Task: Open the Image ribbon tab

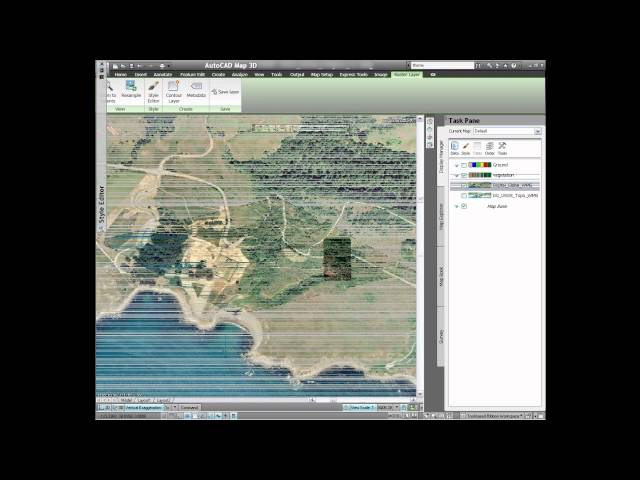Action: pos(380,75)
